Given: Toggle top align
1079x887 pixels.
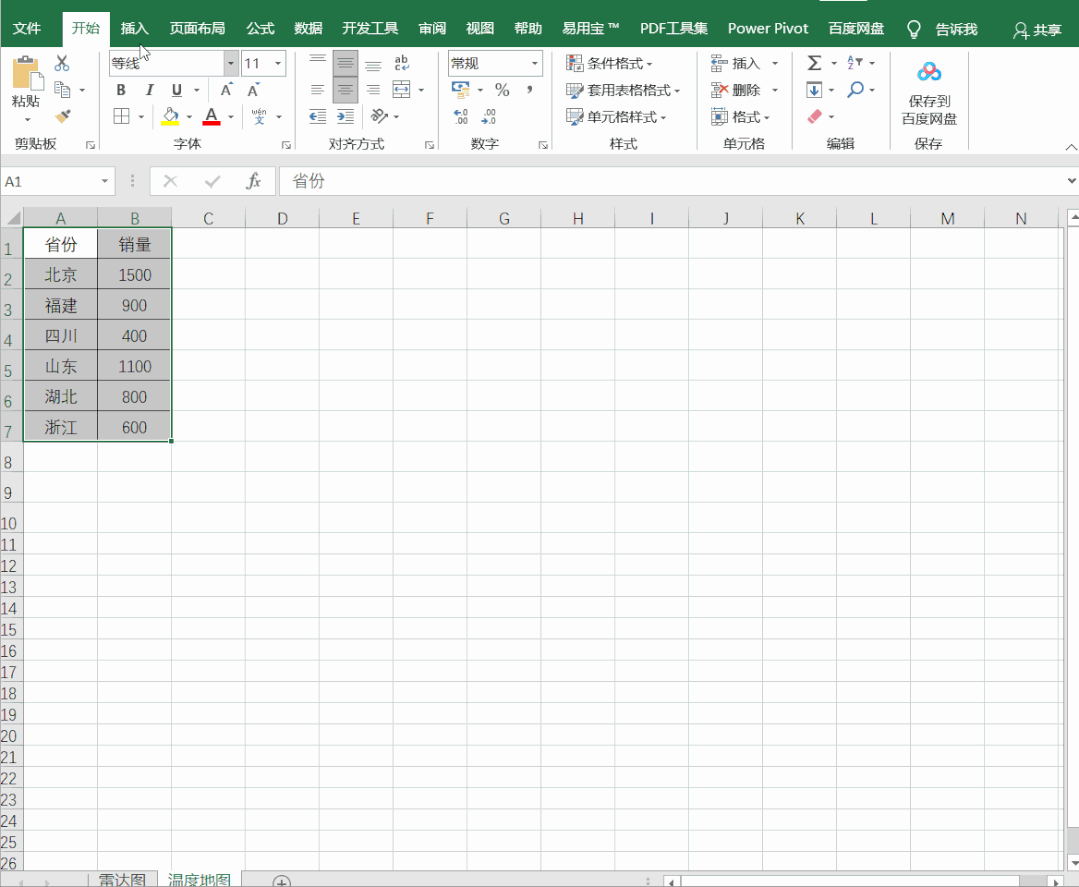Looking at the screenshot, I should 317,63.
